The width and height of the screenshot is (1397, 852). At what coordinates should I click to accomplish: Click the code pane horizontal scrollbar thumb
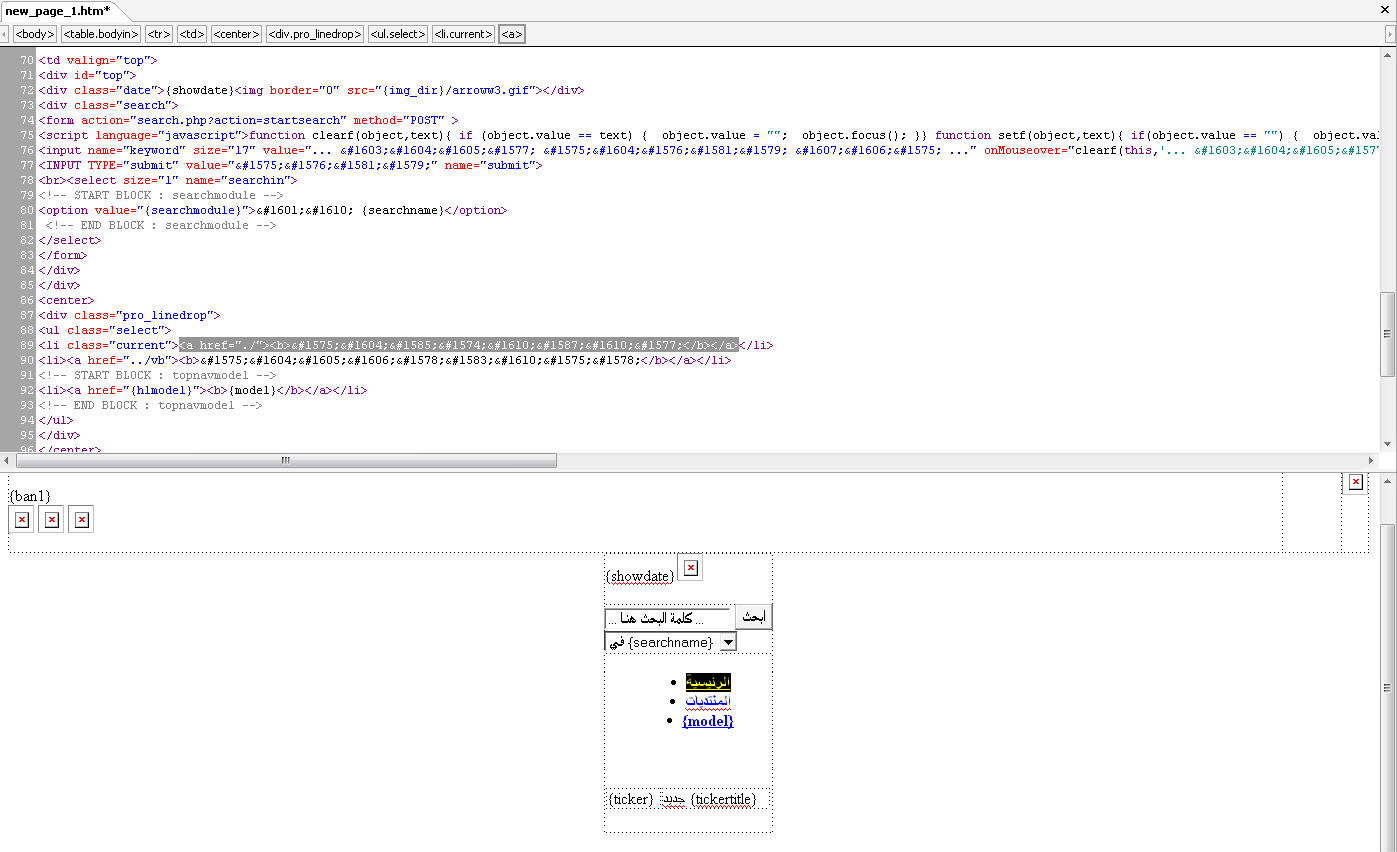(x=286, y=461)
